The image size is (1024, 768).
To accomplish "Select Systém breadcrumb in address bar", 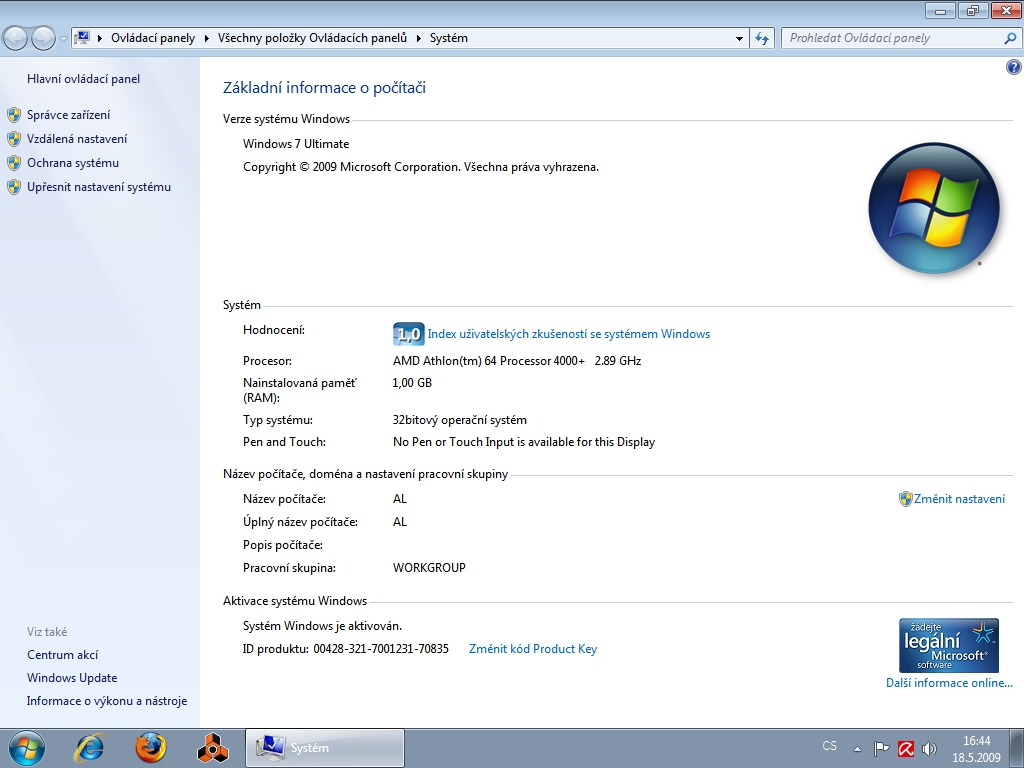I will point(449,38).
